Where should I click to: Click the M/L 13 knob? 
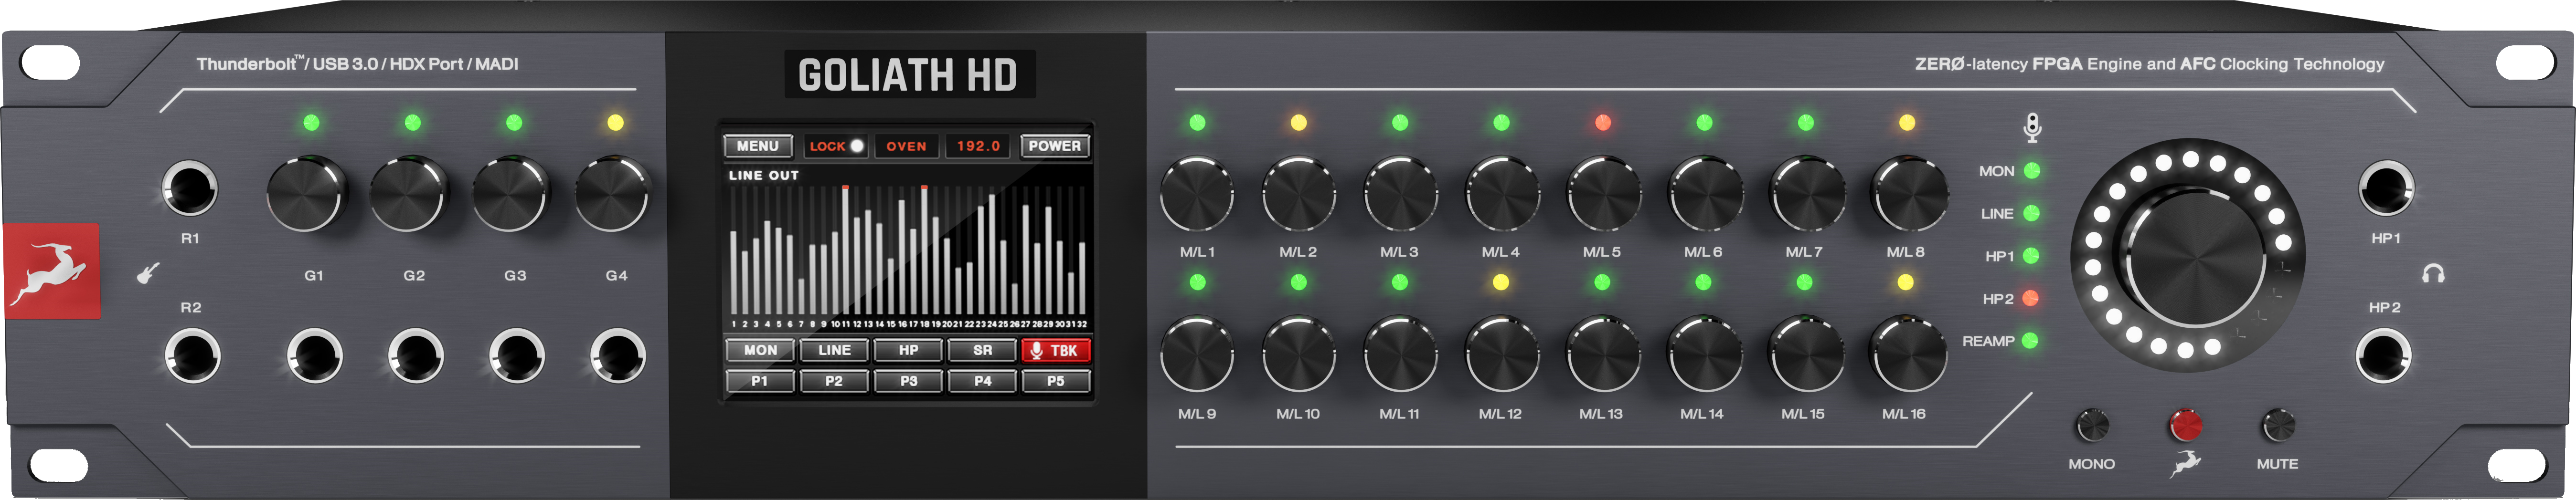[x=1604, y=354]
